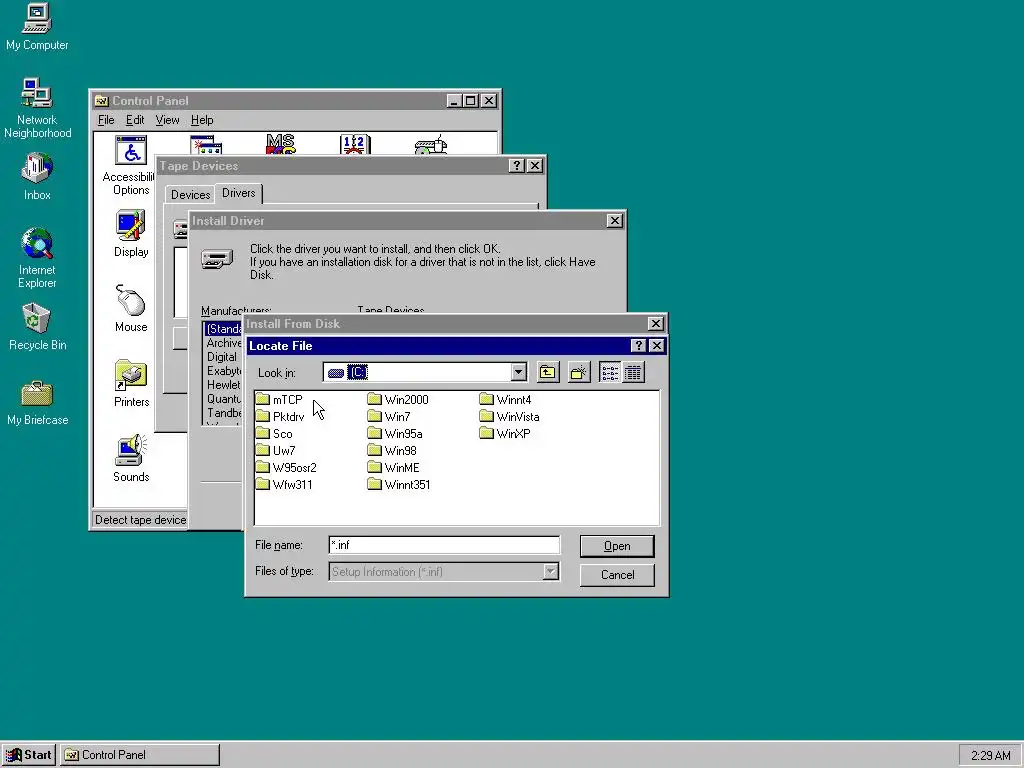
Task: Select the Win95a folder
Action: tap(394, 434)
